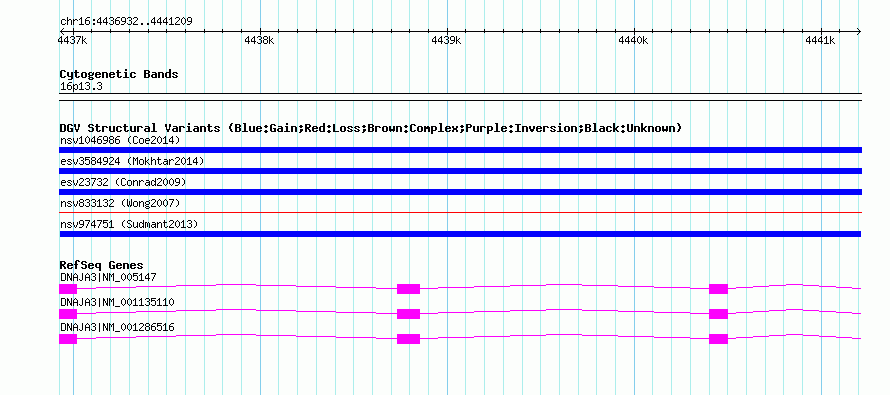Select the 4438k ruler tick label

tap(259, 41)
